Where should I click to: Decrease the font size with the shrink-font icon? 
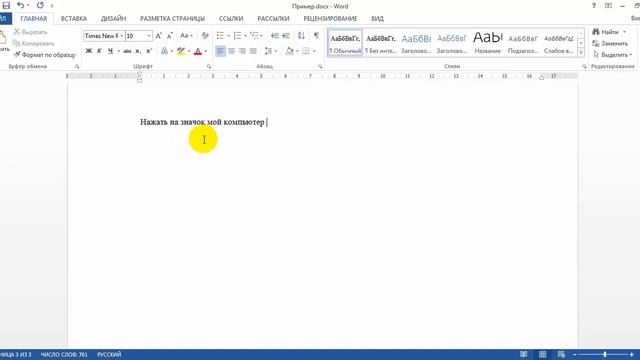(x=170, y=36)
